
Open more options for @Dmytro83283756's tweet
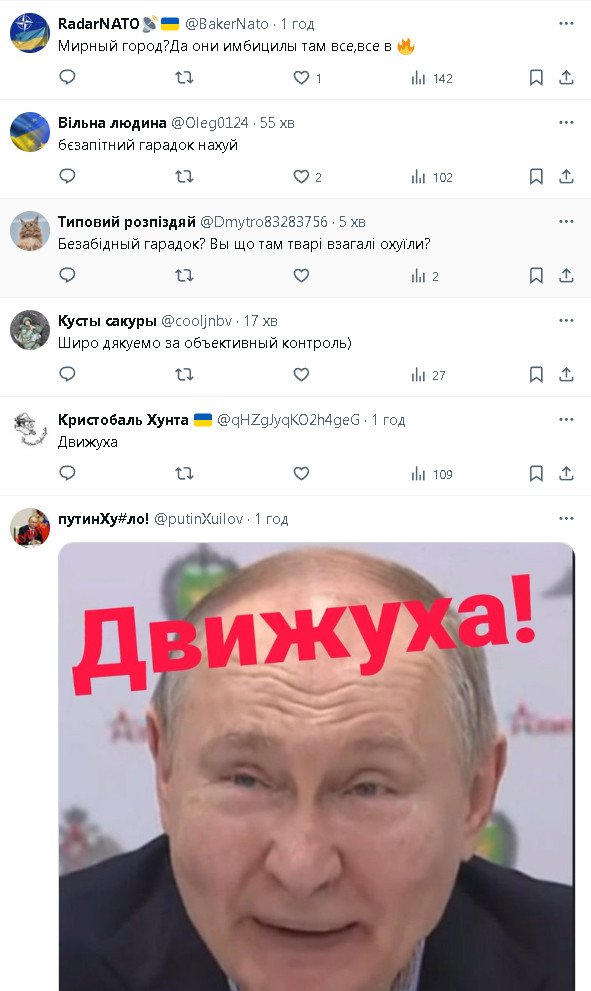(x=566, y=221)
